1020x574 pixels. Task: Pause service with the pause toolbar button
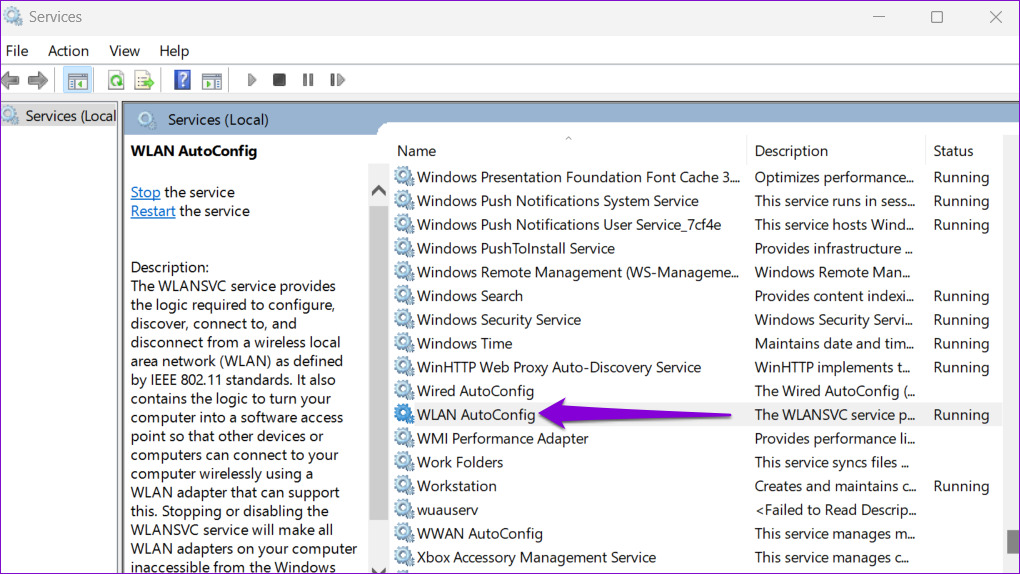click(x=308, y=80)
